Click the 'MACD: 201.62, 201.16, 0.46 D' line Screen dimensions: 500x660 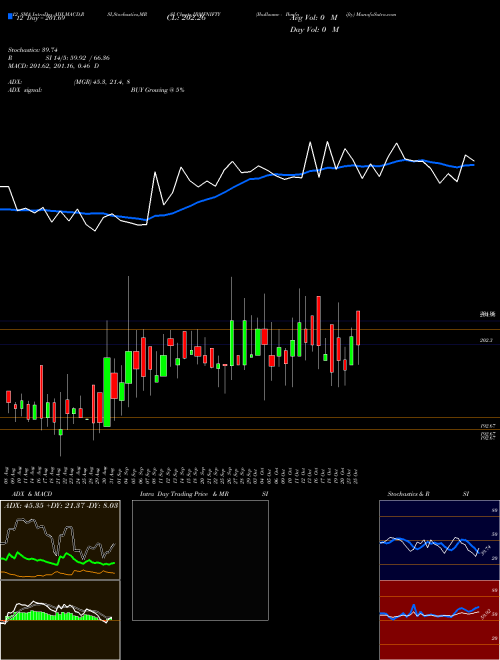53,66
